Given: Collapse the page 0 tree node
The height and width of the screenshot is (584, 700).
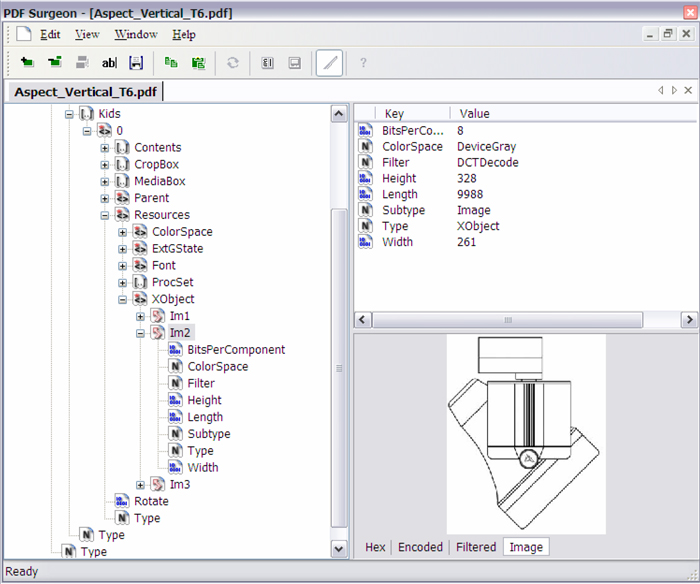Looking at the screenshot, I should click(x=87, y=131).
